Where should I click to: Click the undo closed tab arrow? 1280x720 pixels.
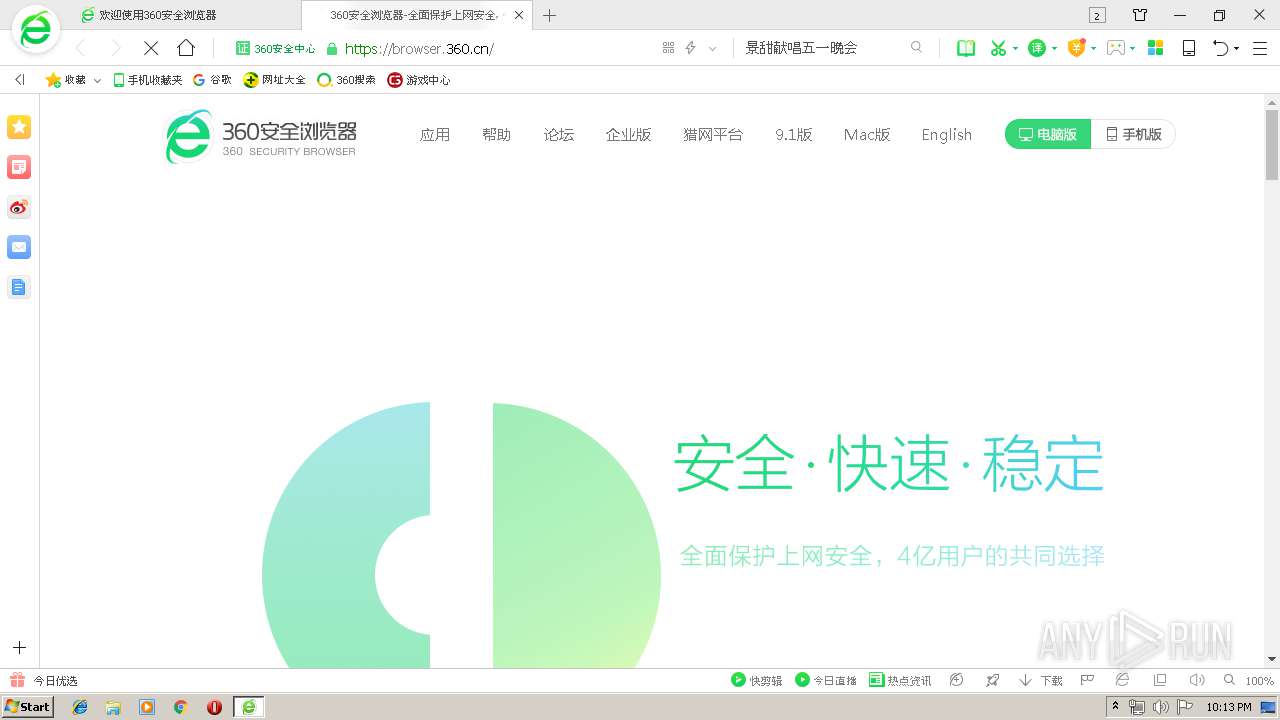tap(1220, 48)
